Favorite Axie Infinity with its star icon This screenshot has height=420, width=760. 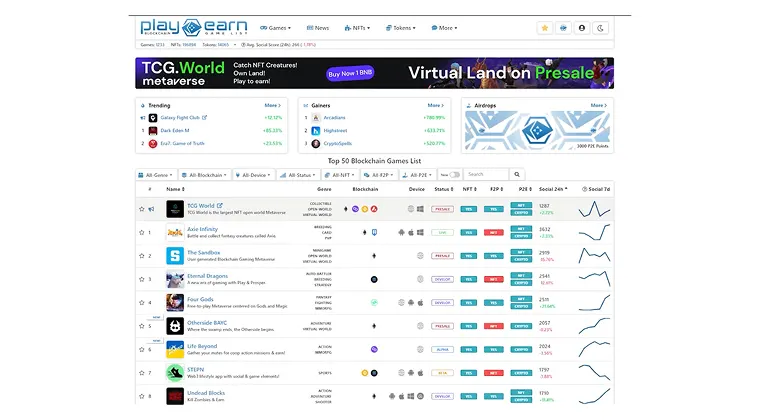pyautogui.click(x=142, y=232)
